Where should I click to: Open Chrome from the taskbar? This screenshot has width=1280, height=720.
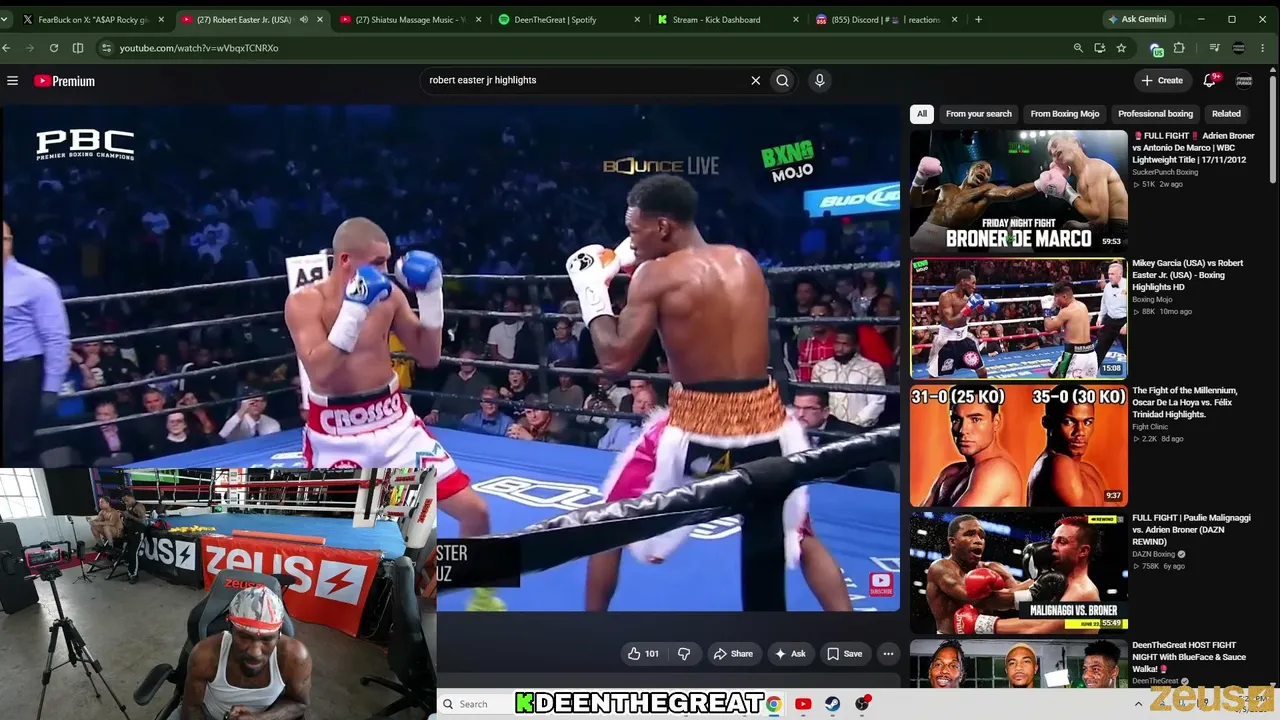[773, 704]
